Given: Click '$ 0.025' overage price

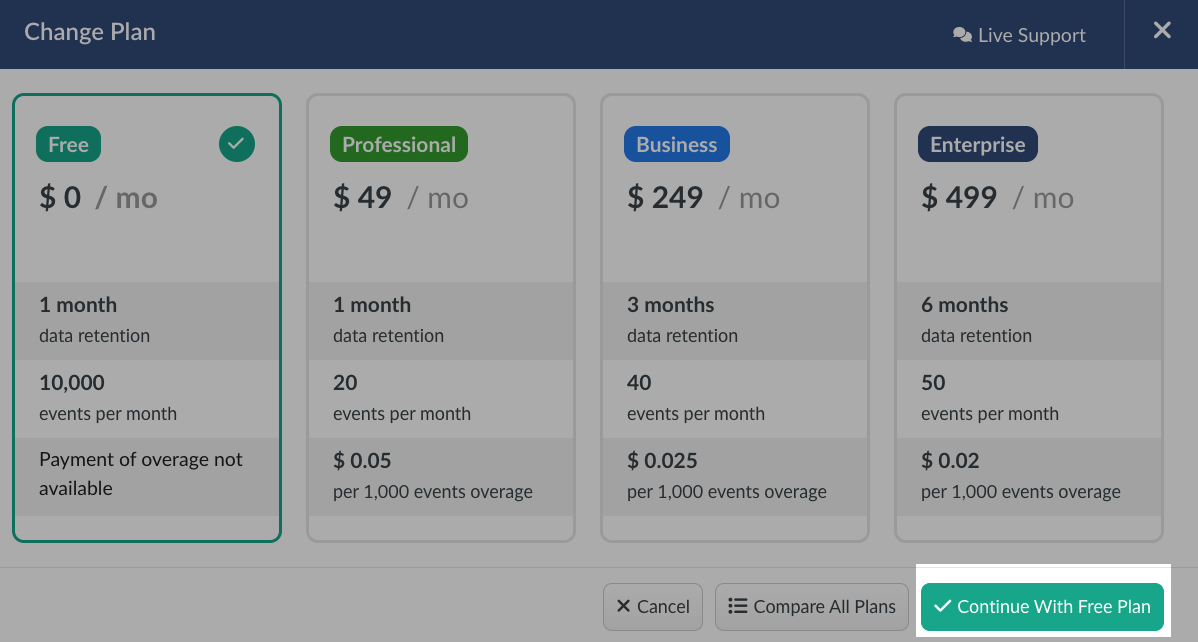Looking at the screenshot, I should 662,461.
